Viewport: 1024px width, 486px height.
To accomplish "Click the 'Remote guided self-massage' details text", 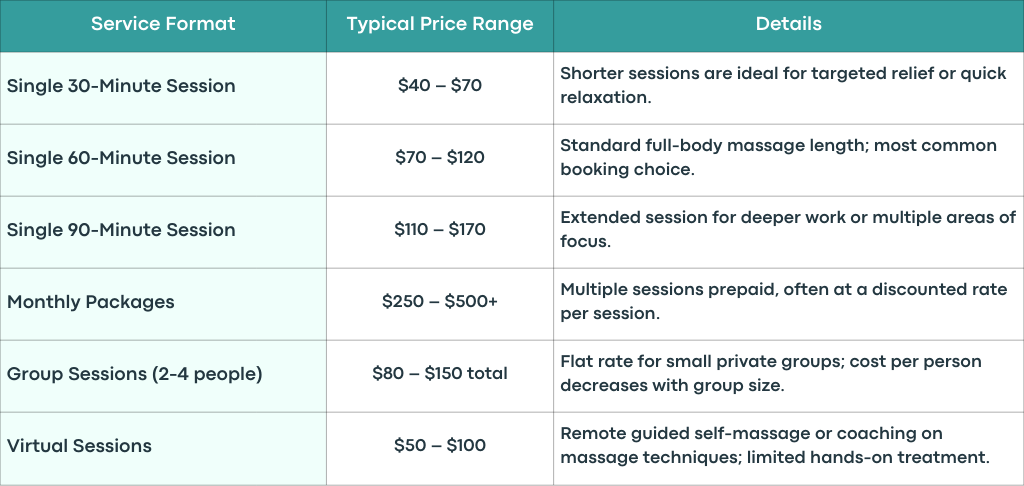I will click(x=775, y=445).
